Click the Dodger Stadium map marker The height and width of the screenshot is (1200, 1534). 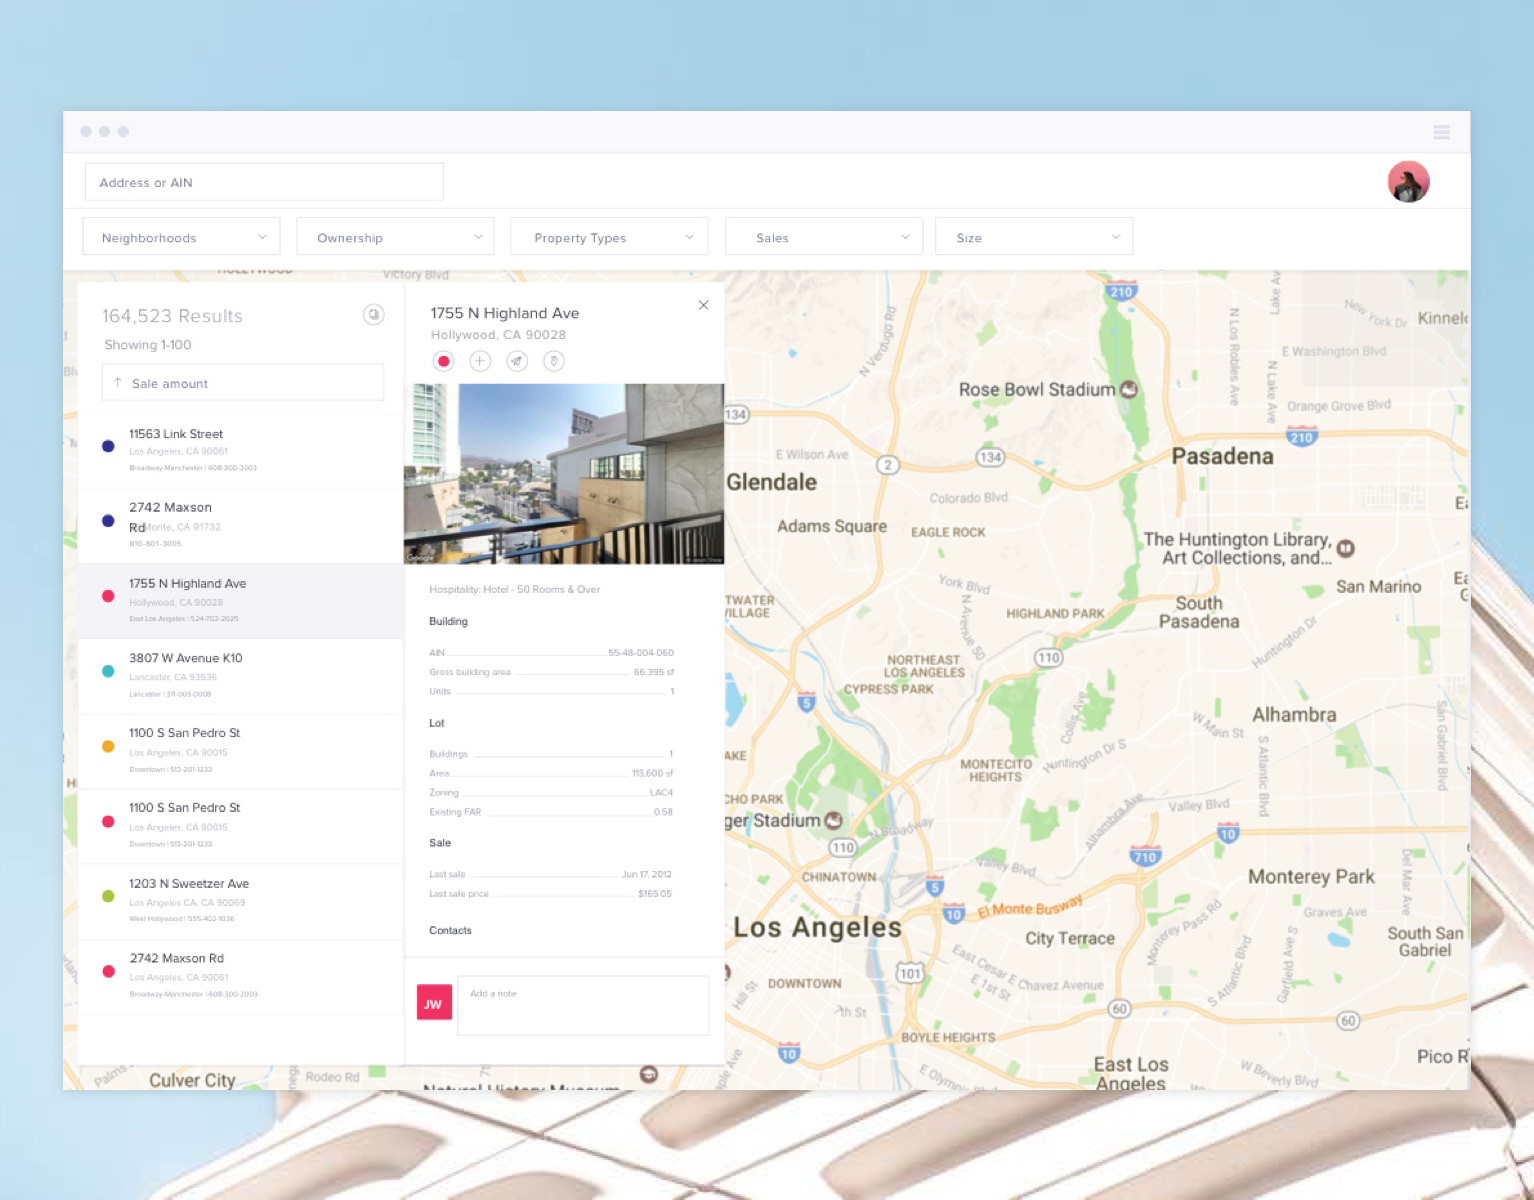(832, 820)
